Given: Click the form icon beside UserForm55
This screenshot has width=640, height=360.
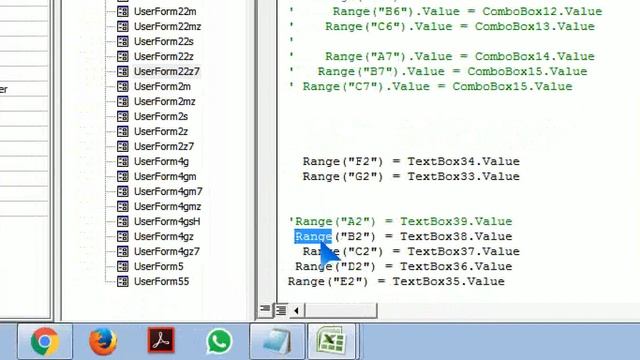Looking at the screenshot, I should pos(123,281).
